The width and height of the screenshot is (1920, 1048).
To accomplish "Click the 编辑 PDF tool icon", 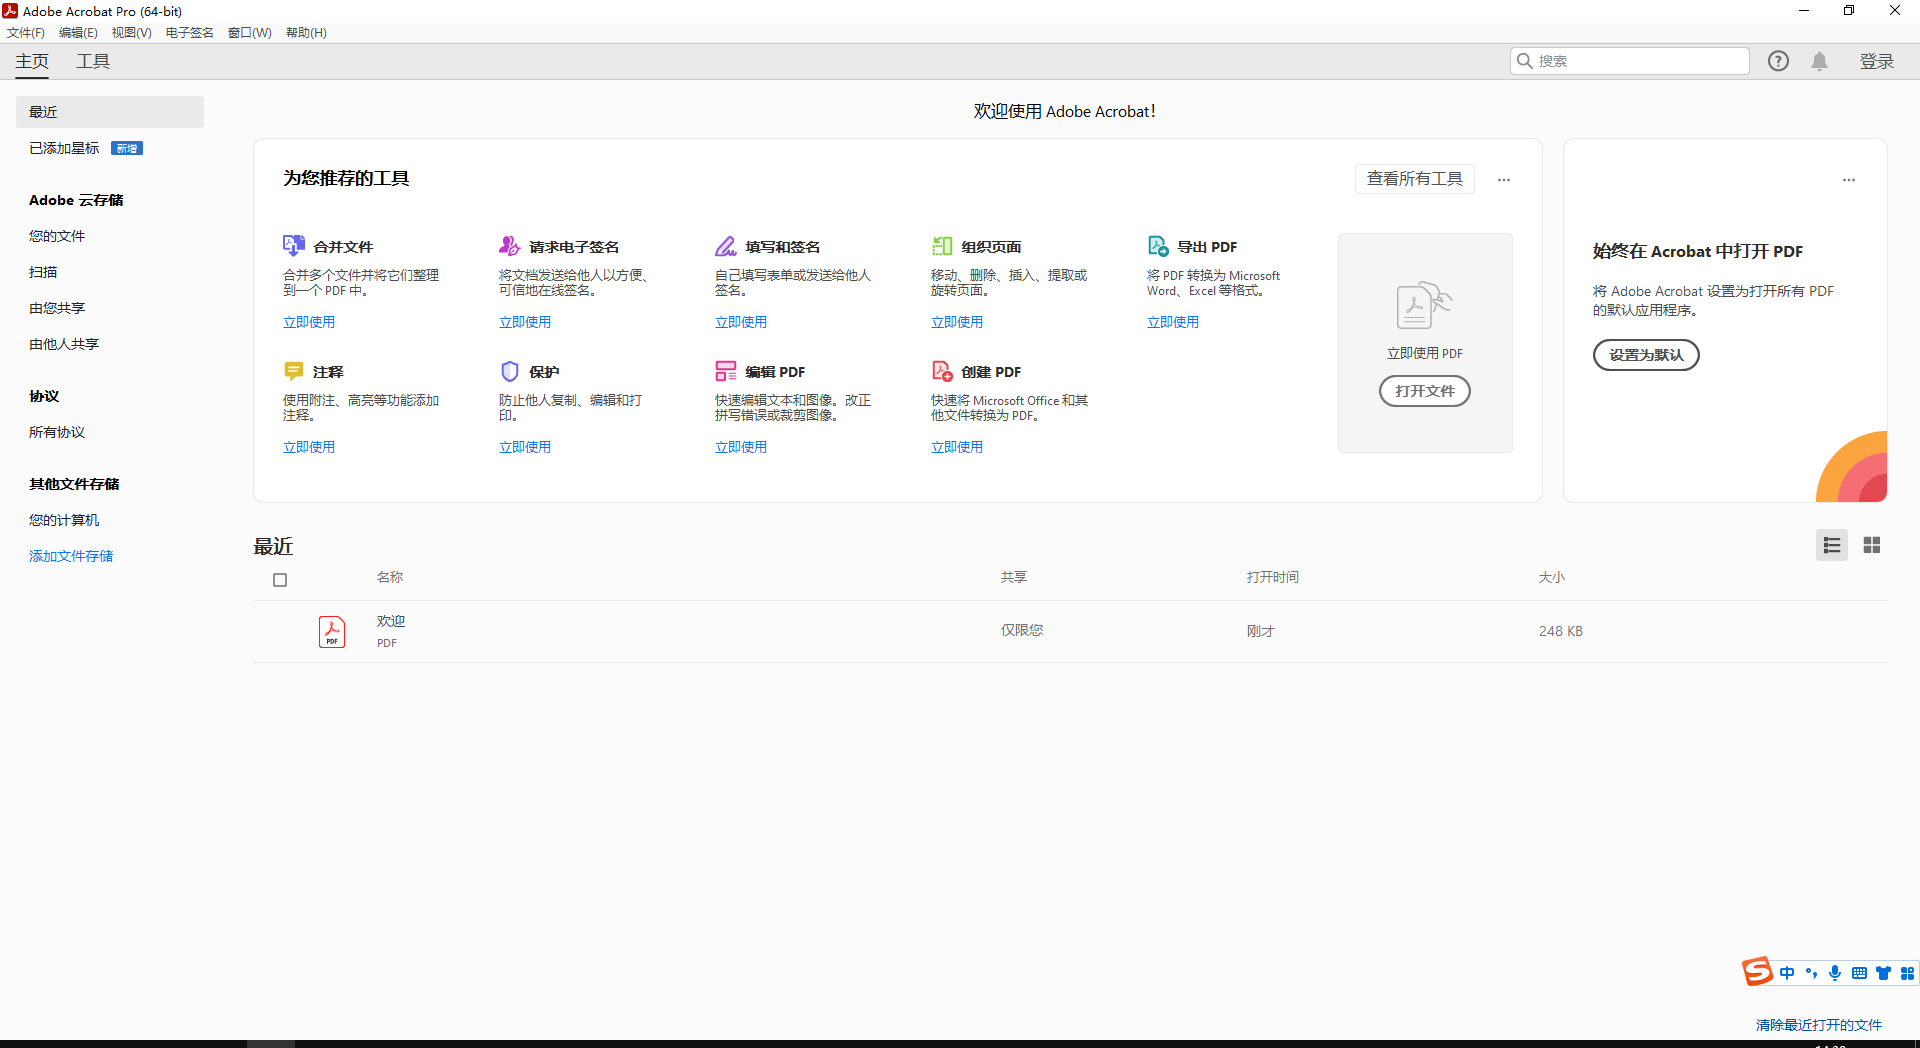I will [x=725, y=371].
